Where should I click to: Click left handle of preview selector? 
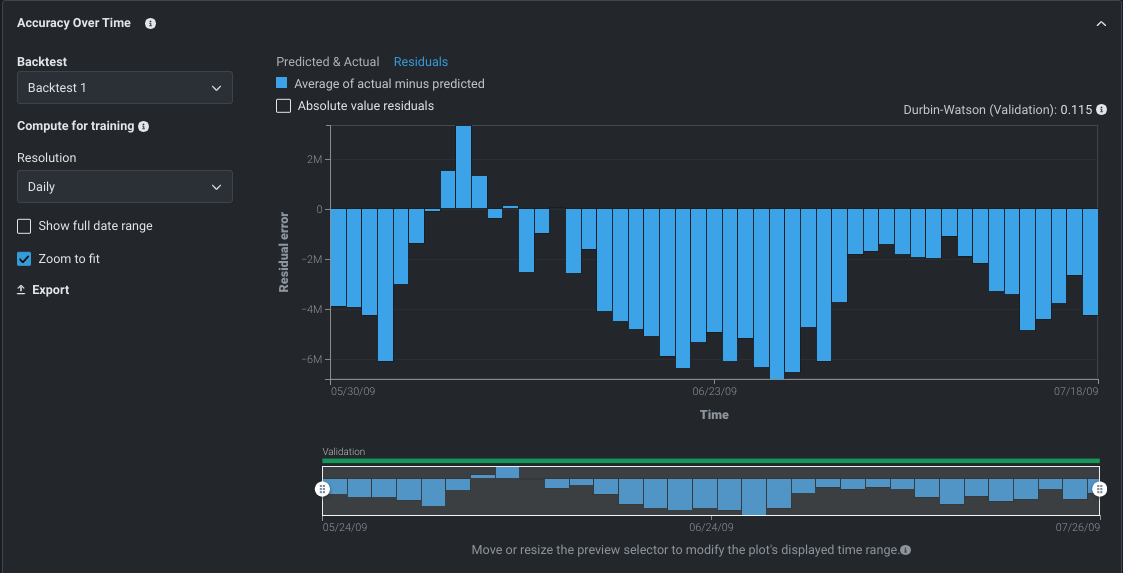pyautogui.click(x=322, y=489)
